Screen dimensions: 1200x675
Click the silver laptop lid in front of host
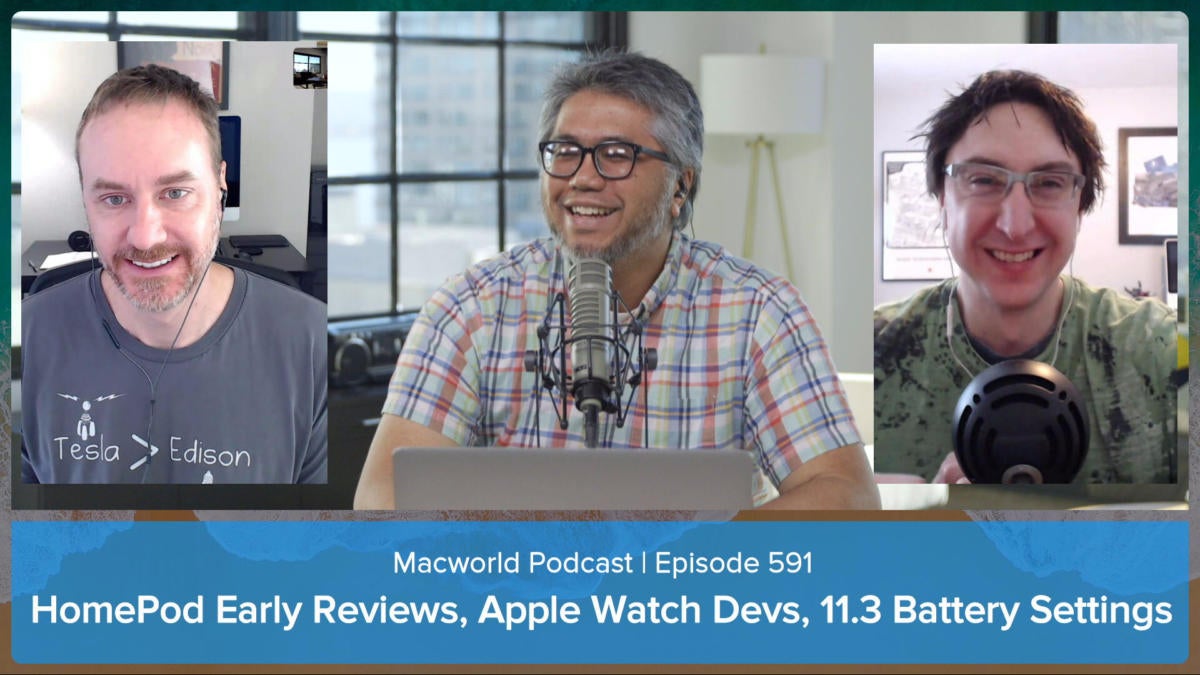tap(573, 478)
